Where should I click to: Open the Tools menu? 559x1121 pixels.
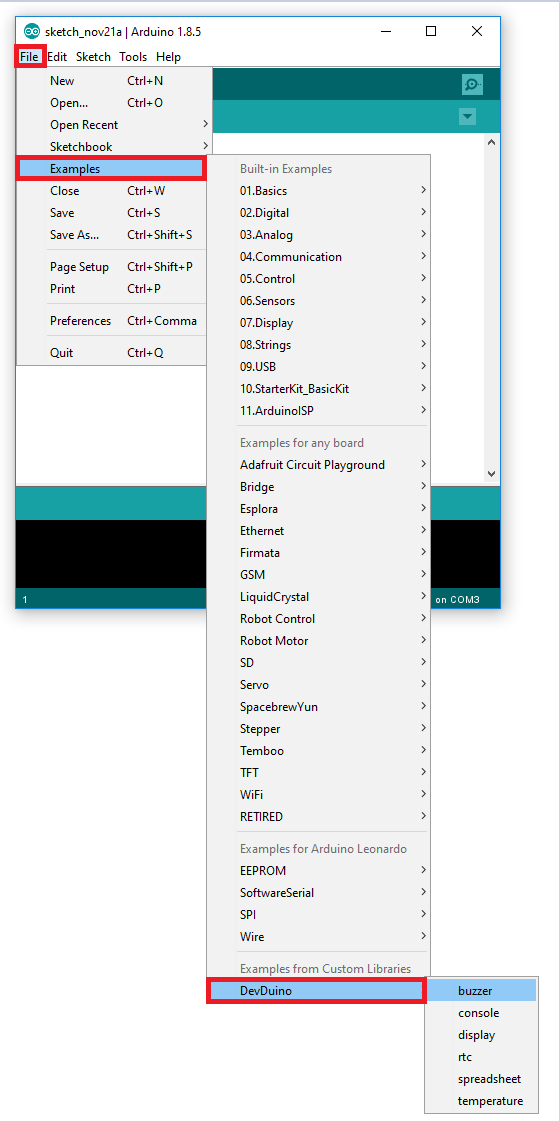coord(133,57)
